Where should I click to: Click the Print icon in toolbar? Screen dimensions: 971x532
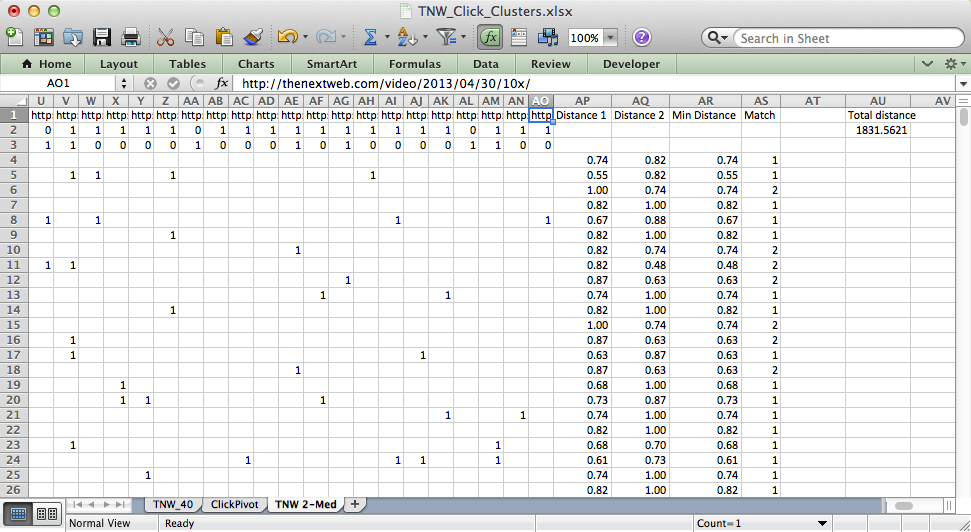click(x=130, y=38)
